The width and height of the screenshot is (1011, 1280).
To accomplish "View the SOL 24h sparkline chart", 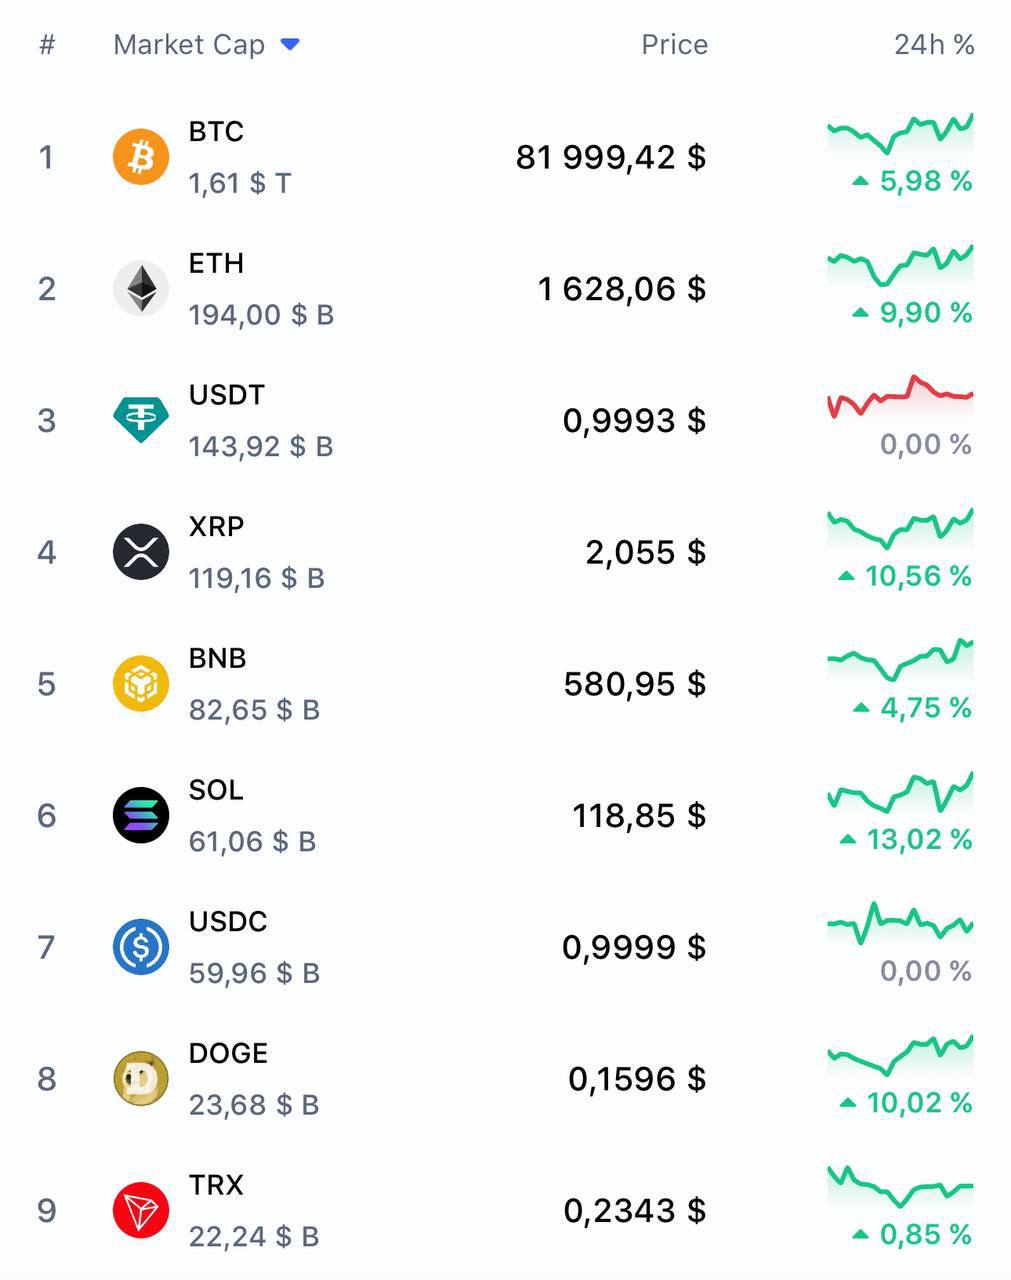I will click(x=901, y=792).
